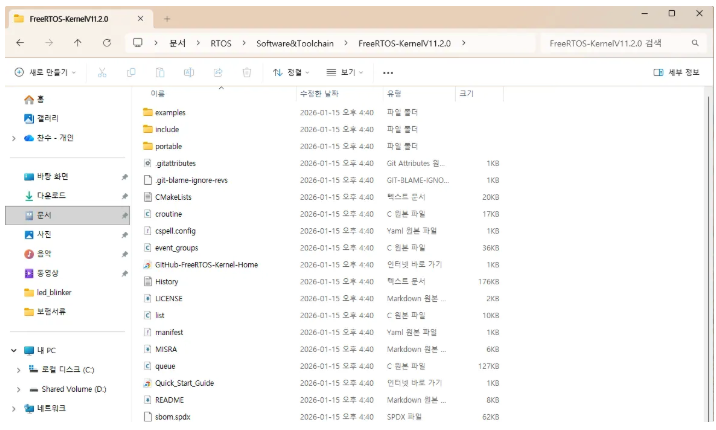Click the PC monitor icon in address bar
This screenshot has height=430, width=716.
137,43
